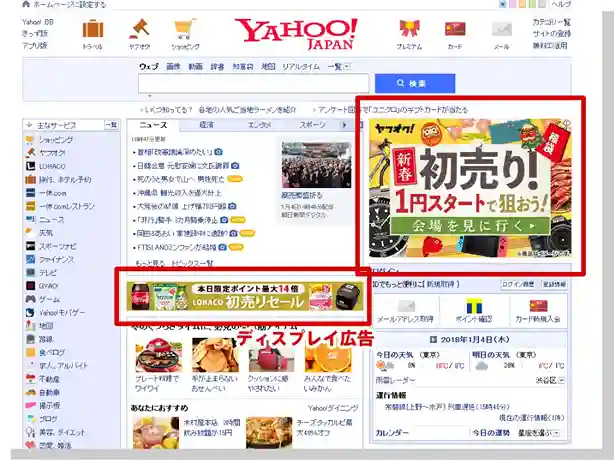Open the プレート料理でワイワイ product thumbnail
Viewport: 614px width, 460px height.
159,356
